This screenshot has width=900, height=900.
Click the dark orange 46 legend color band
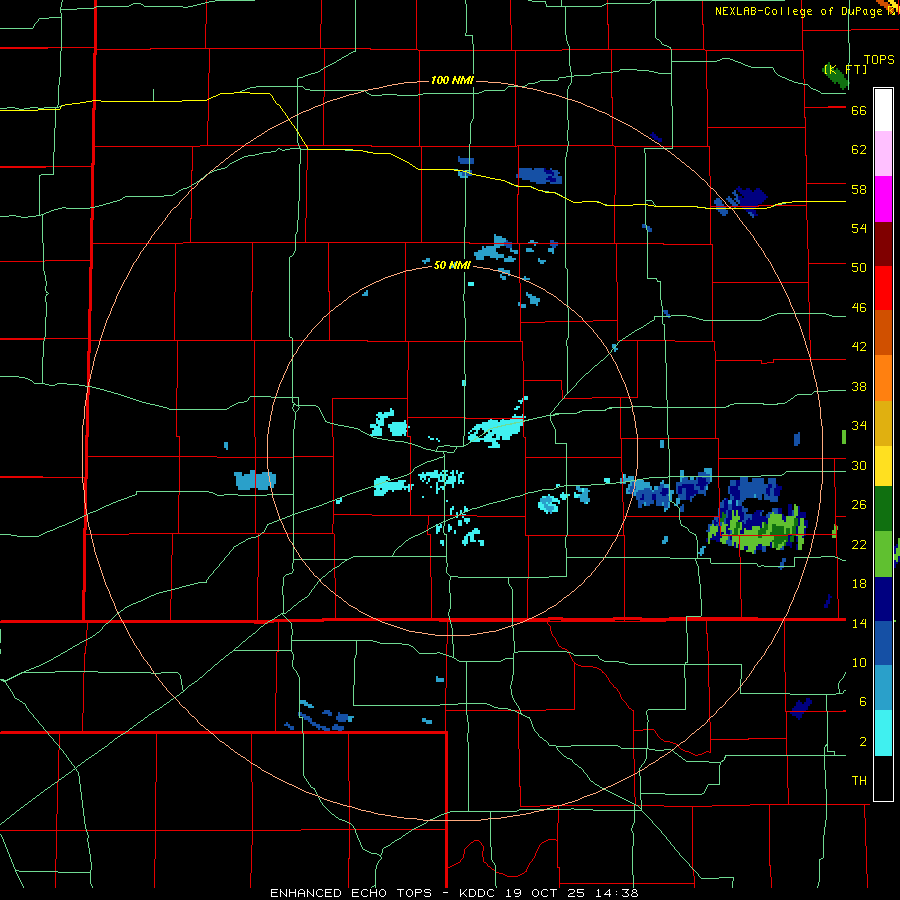click(883, 332)
